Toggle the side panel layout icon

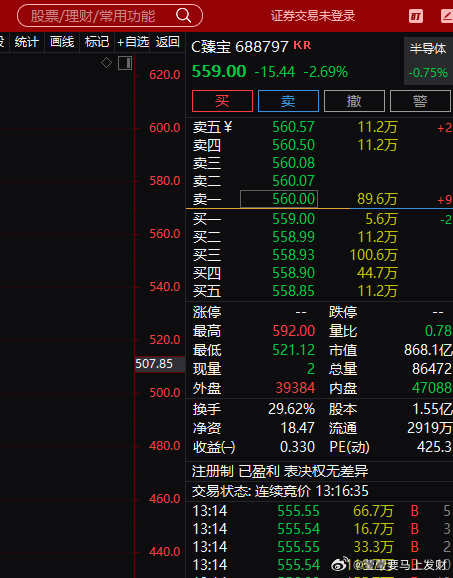point(125,63)
